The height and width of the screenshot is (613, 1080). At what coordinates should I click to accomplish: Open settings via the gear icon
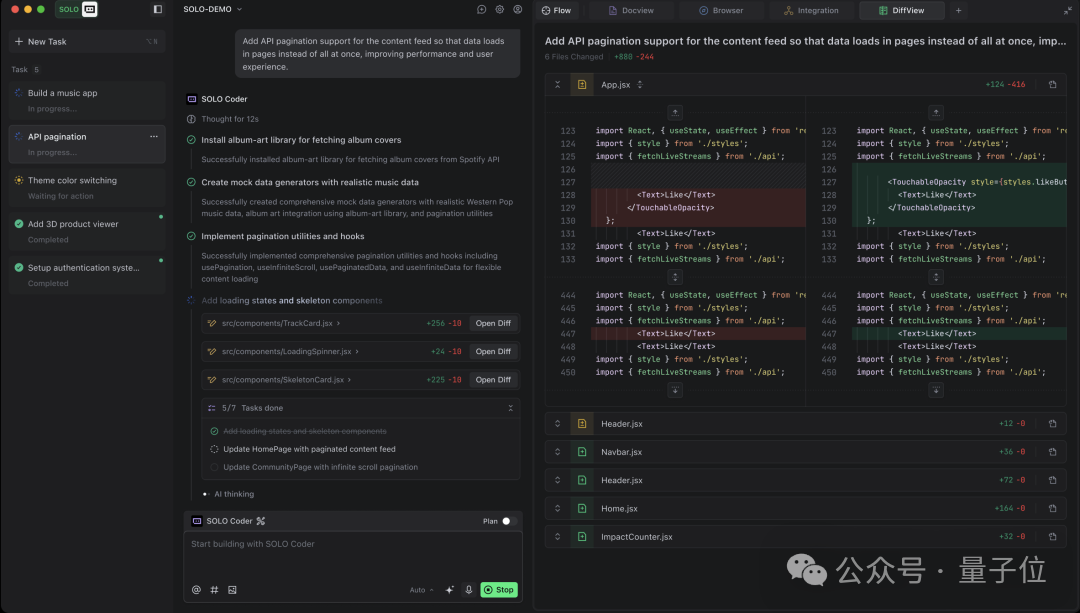[499, 10]
